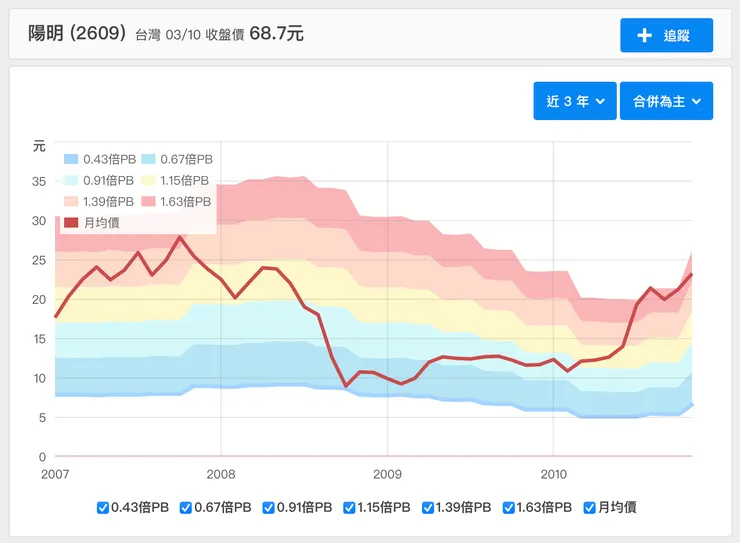740x543 pixels.
Task: Click 0.91倍PB swatch in chart legend
Action: pyautogui.click(x=71, y=180)
